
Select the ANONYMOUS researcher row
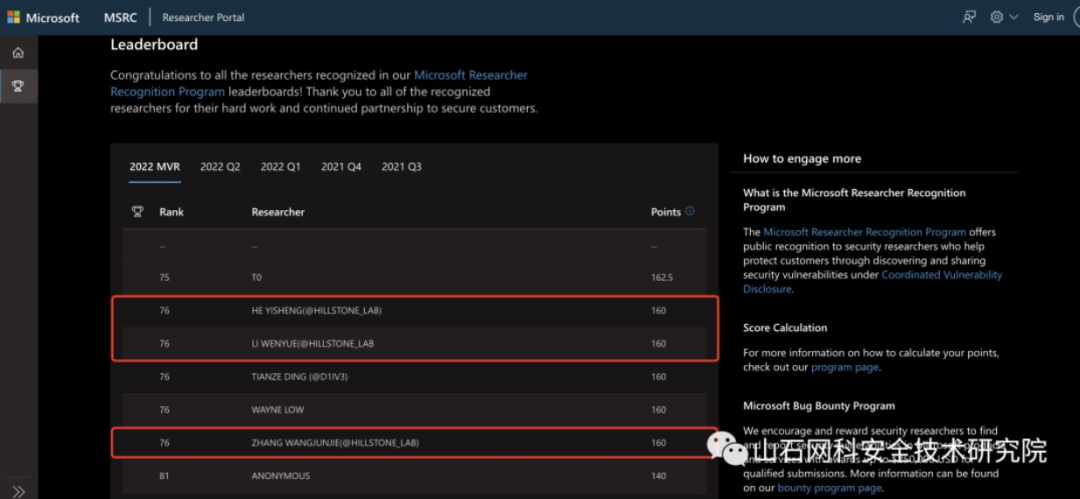tap(415, 476)
